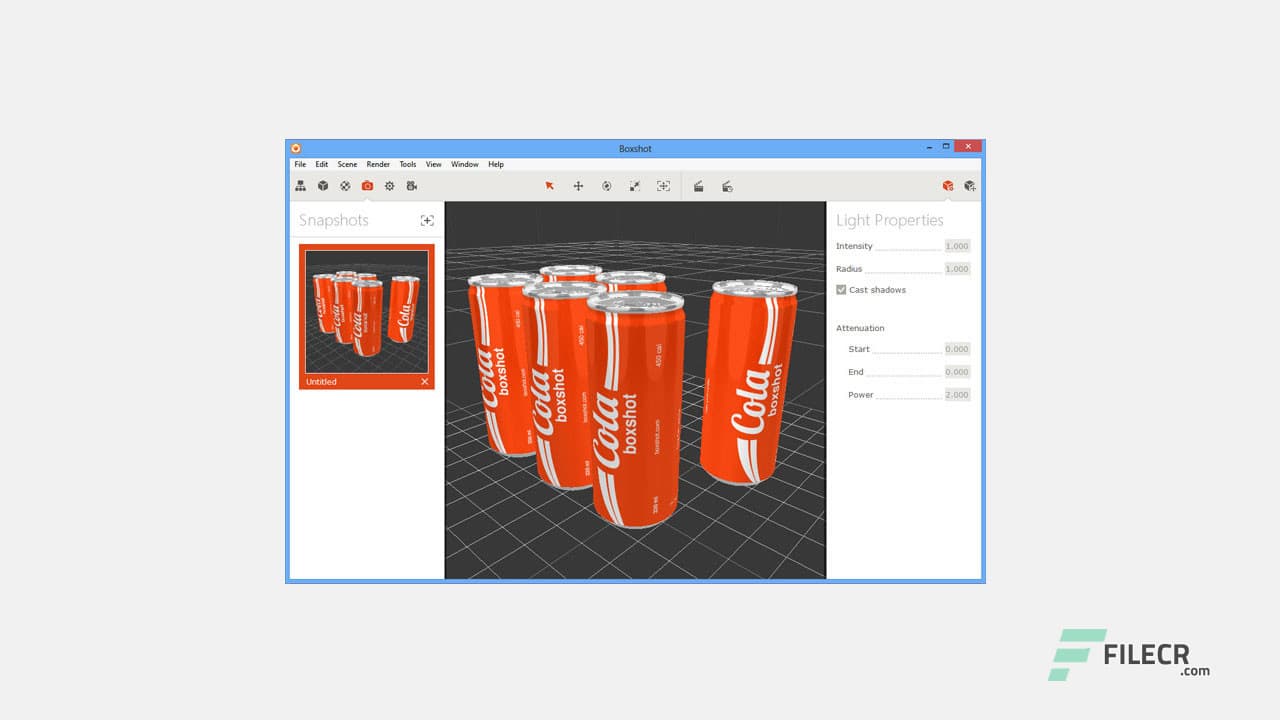Image resolution: width=1280 pixels, height=720 pixels.
Task: Activate the Scale tool
Action: [x=634, y=186]
